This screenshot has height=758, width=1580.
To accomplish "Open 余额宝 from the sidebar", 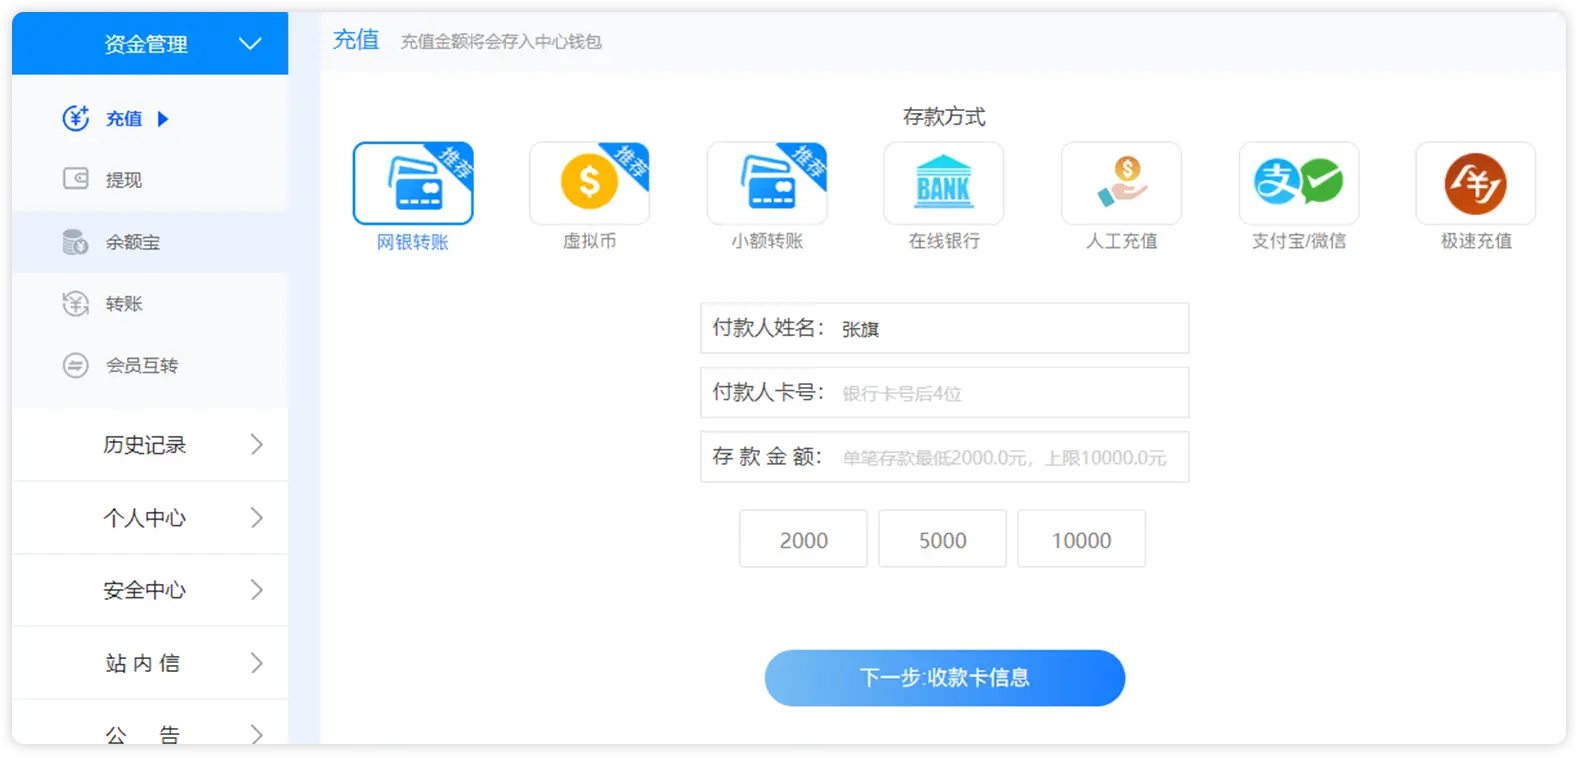I will tap(132, 242).
